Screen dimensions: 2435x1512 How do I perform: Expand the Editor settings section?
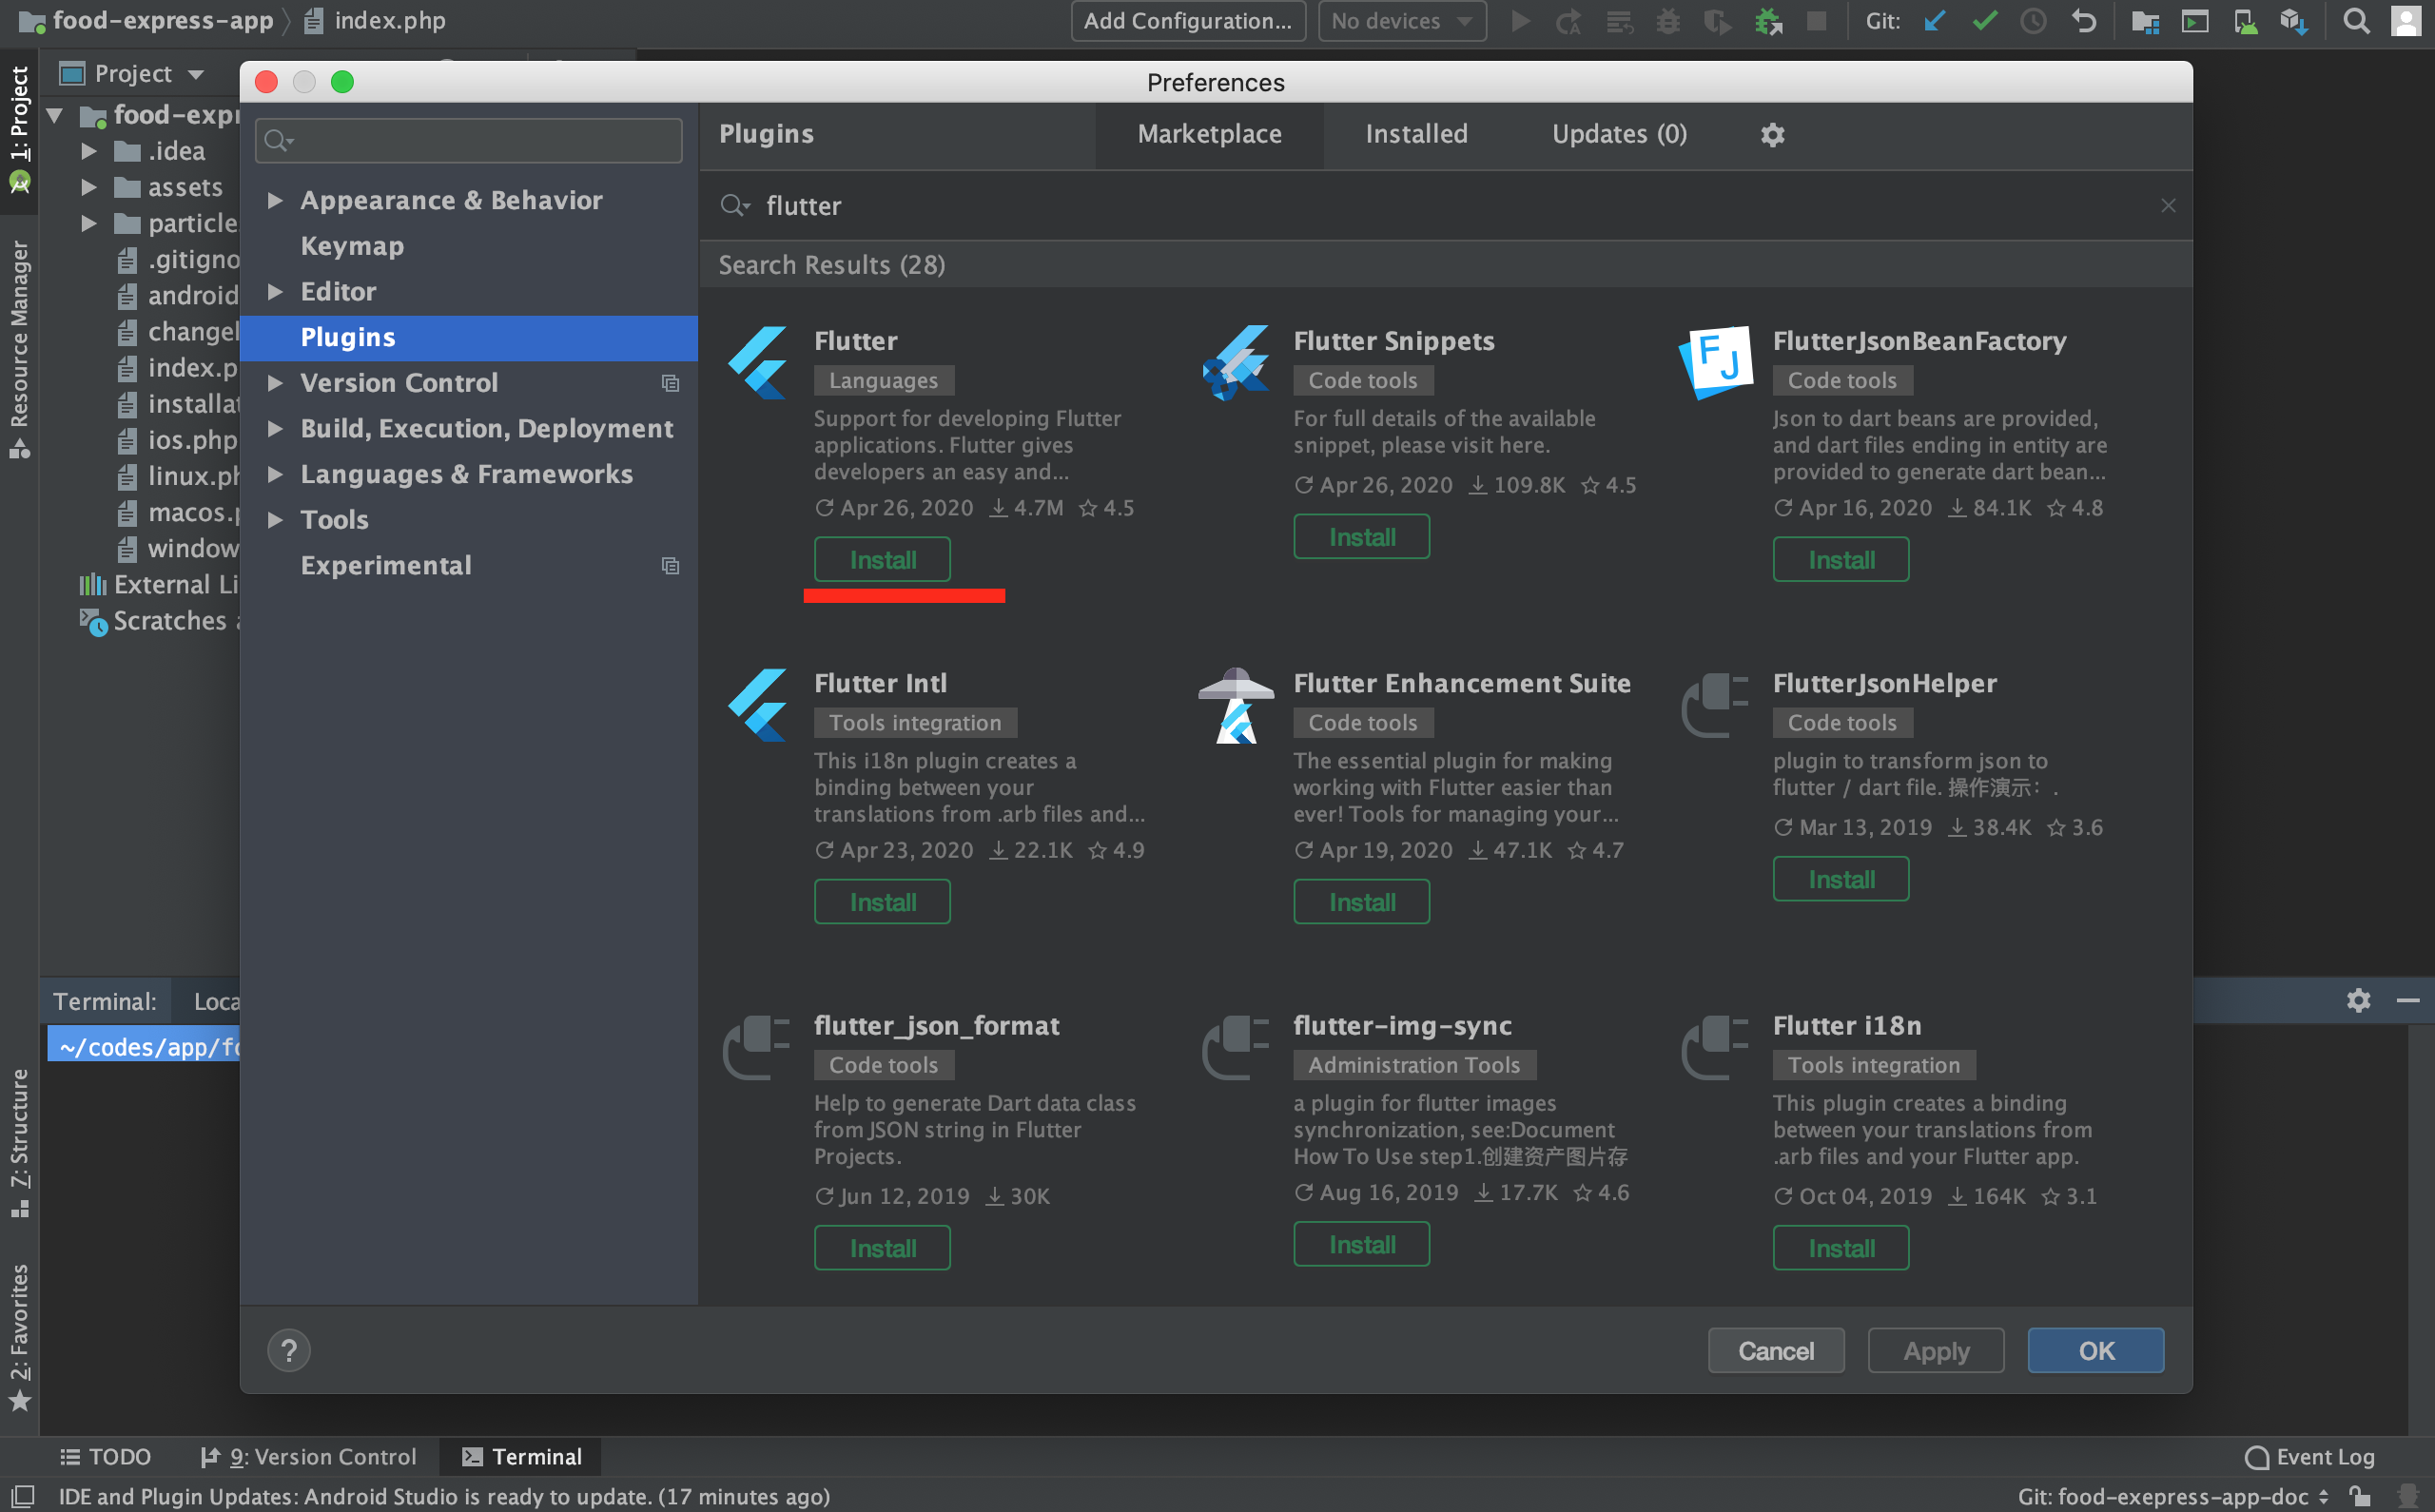tap(275, 291)
